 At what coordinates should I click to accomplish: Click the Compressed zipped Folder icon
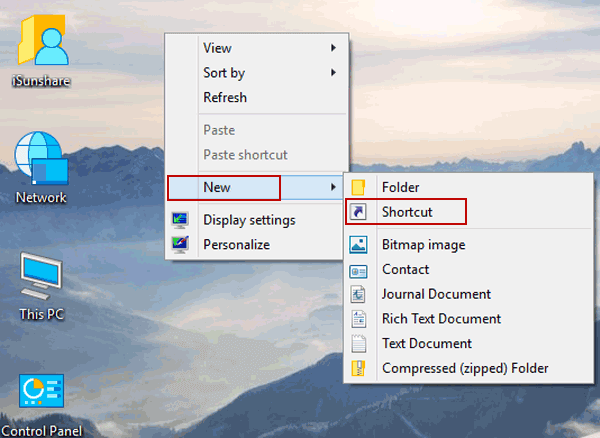point(359,368)
